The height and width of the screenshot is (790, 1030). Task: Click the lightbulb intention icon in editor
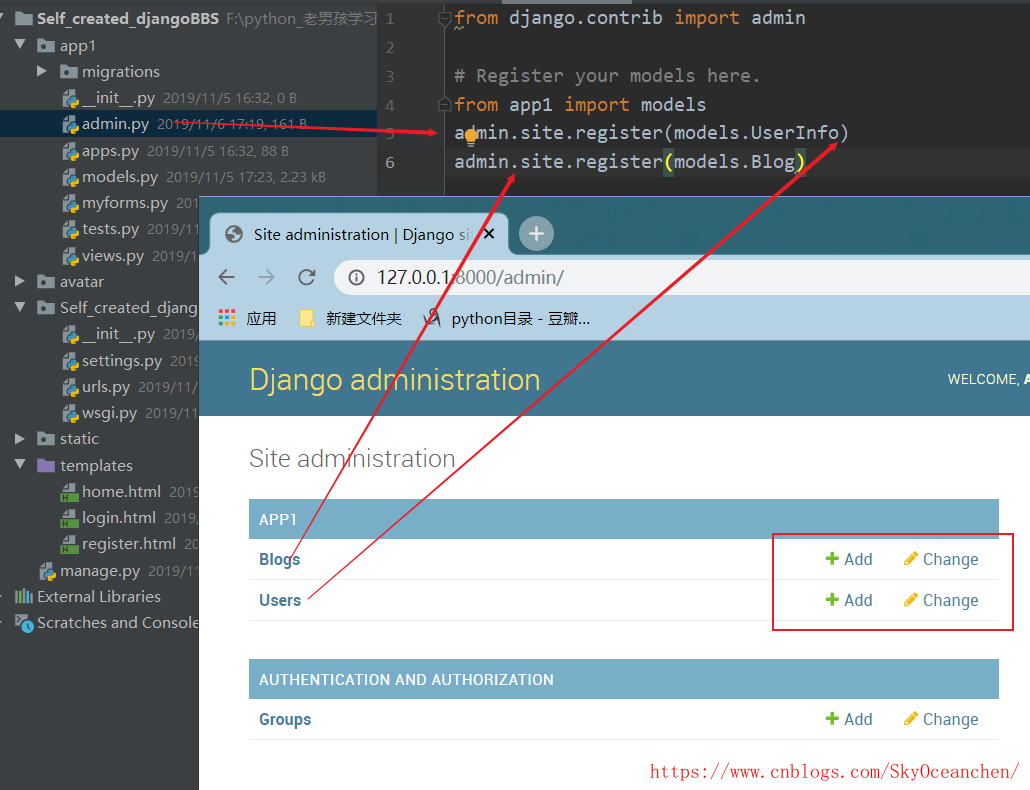pos(471,137)
